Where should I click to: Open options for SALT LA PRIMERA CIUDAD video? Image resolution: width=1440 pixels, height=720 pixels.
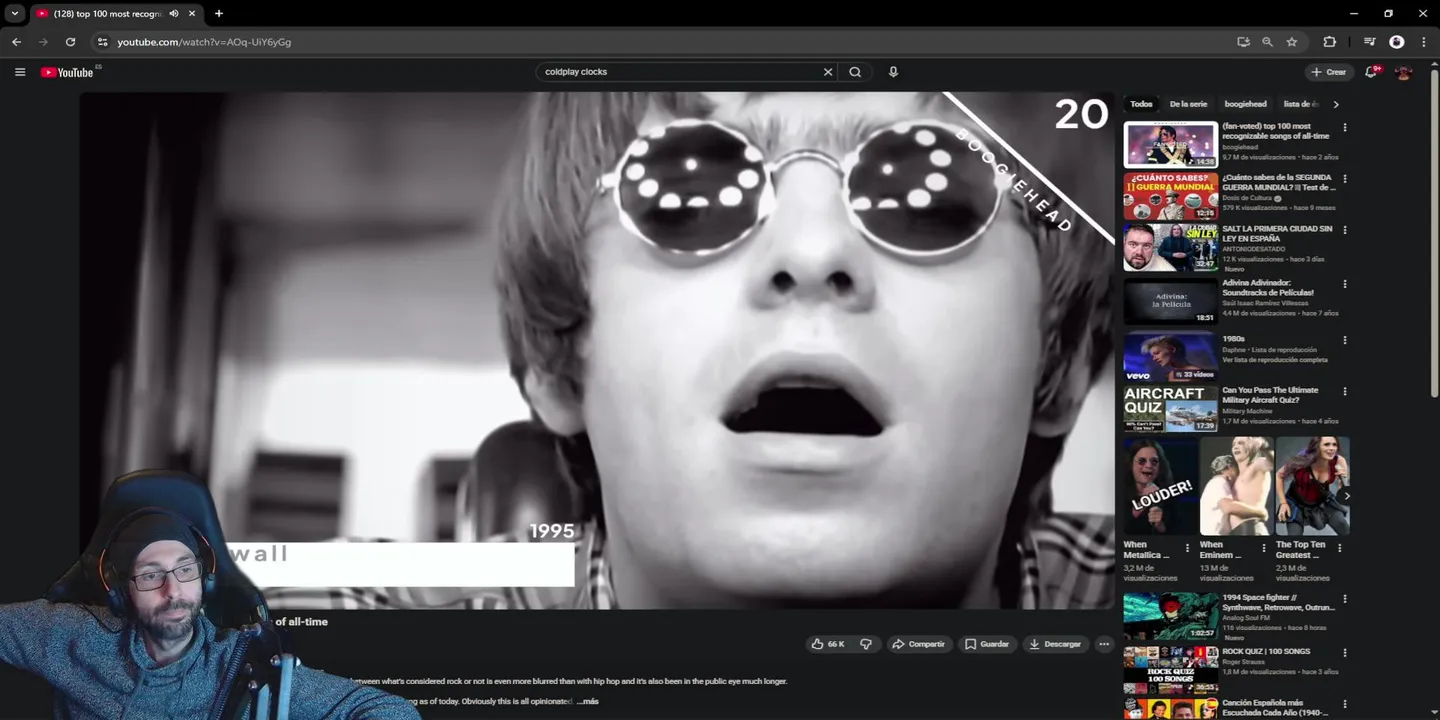click(x=1345, y=229)
